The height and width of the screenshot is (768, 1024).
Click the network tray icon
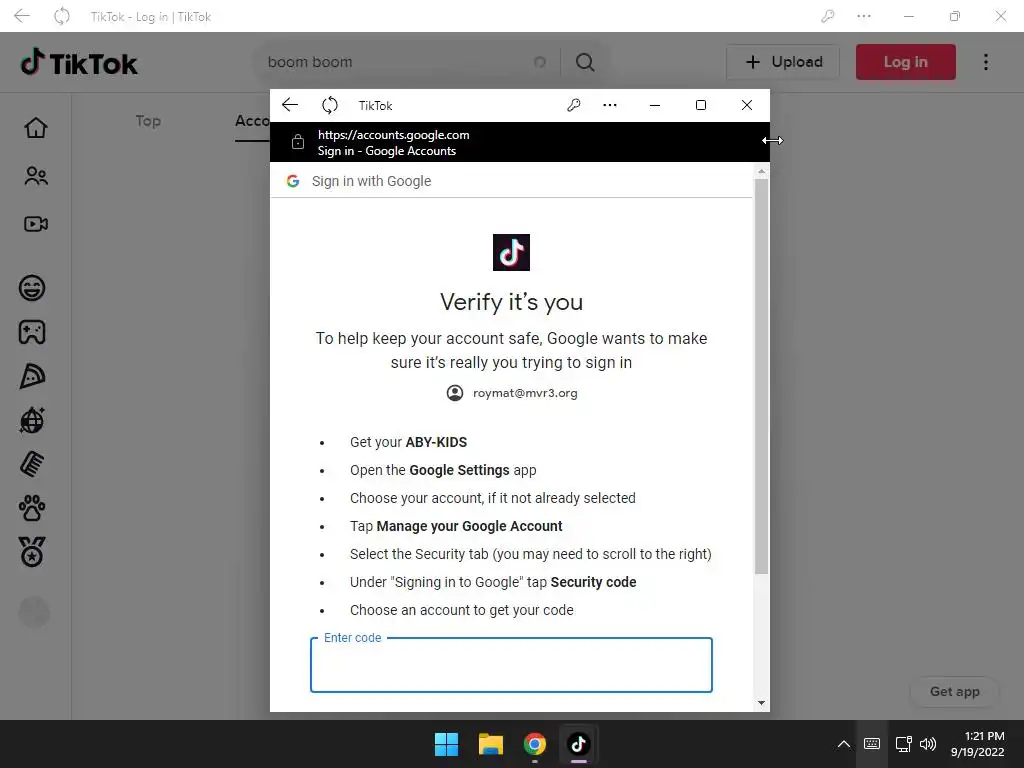903,744
